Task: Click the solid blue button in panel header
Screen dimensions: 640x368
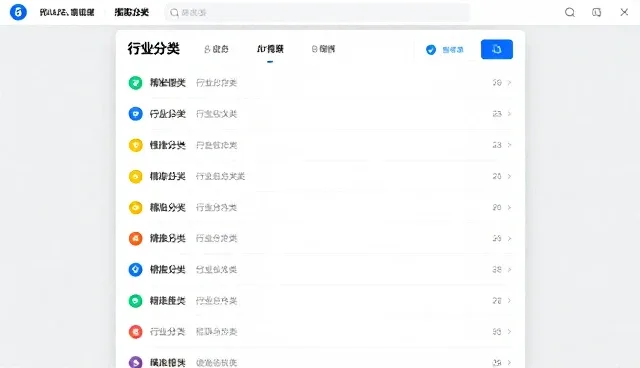Action: point(497,49)
